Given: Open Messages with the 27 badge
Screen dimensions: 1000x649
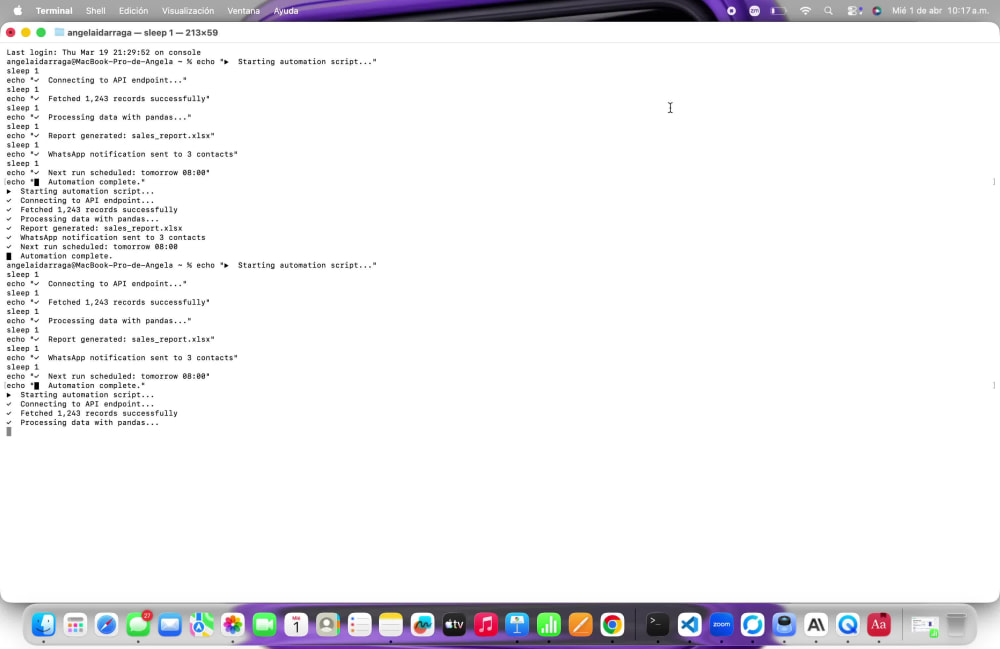Looking at the screenshot, I should click(138, 625).
